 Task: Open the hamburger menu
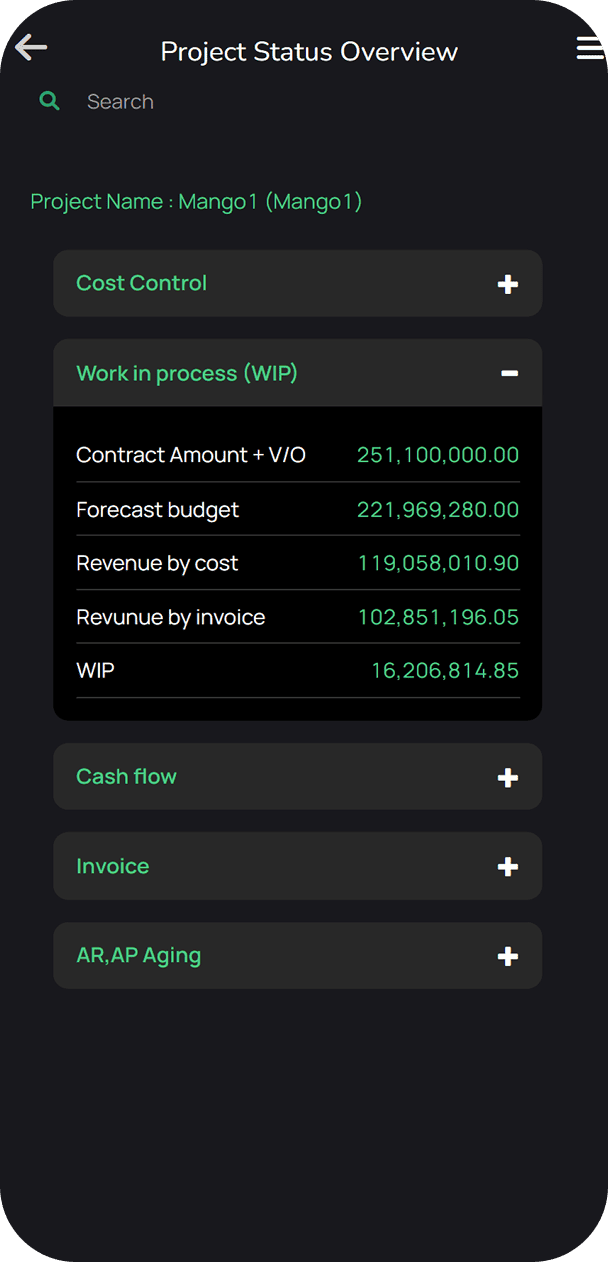click(589, 48)
